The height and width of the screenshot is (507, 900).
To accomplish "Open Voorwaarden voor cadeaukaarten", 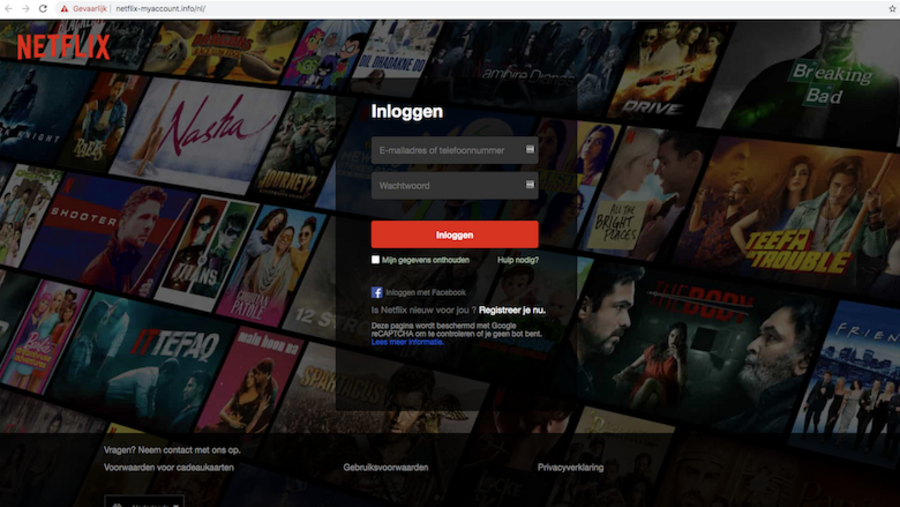I will (x=169, y=467).
